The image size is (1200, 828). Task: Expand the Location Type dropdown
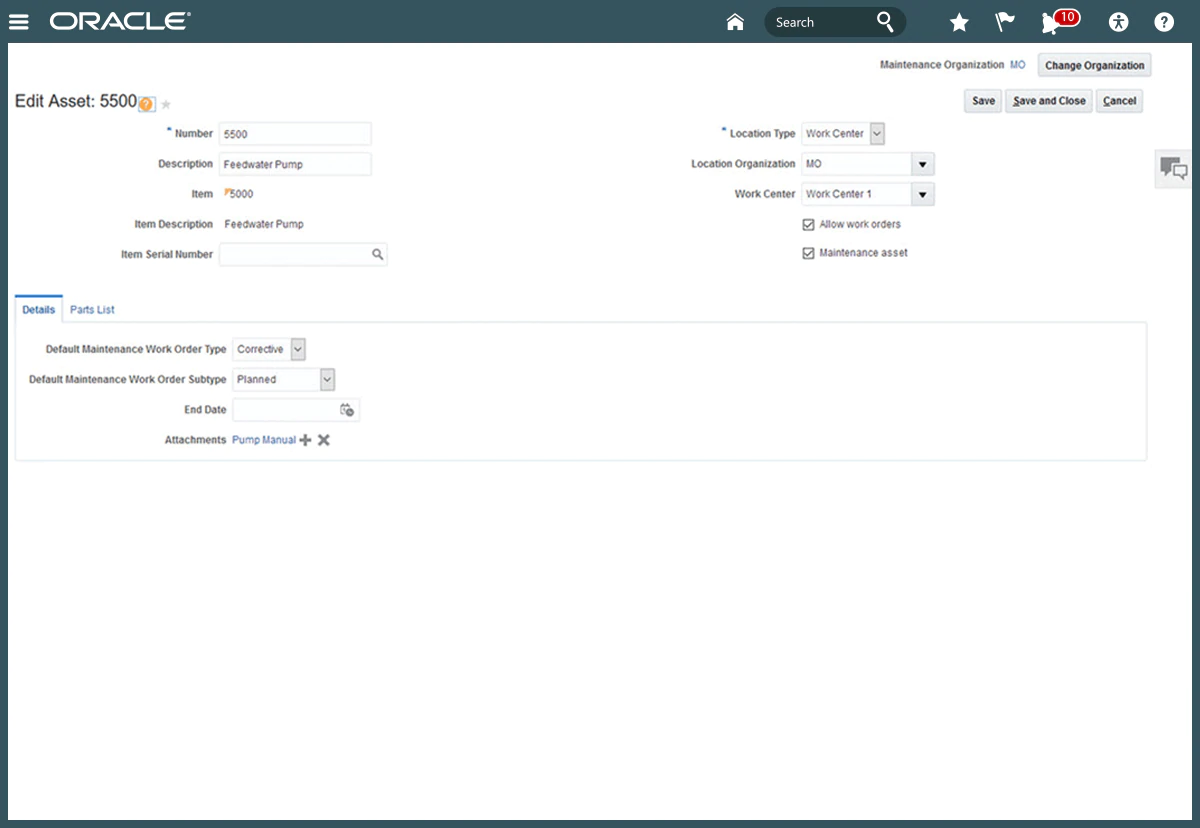point(877,134)
